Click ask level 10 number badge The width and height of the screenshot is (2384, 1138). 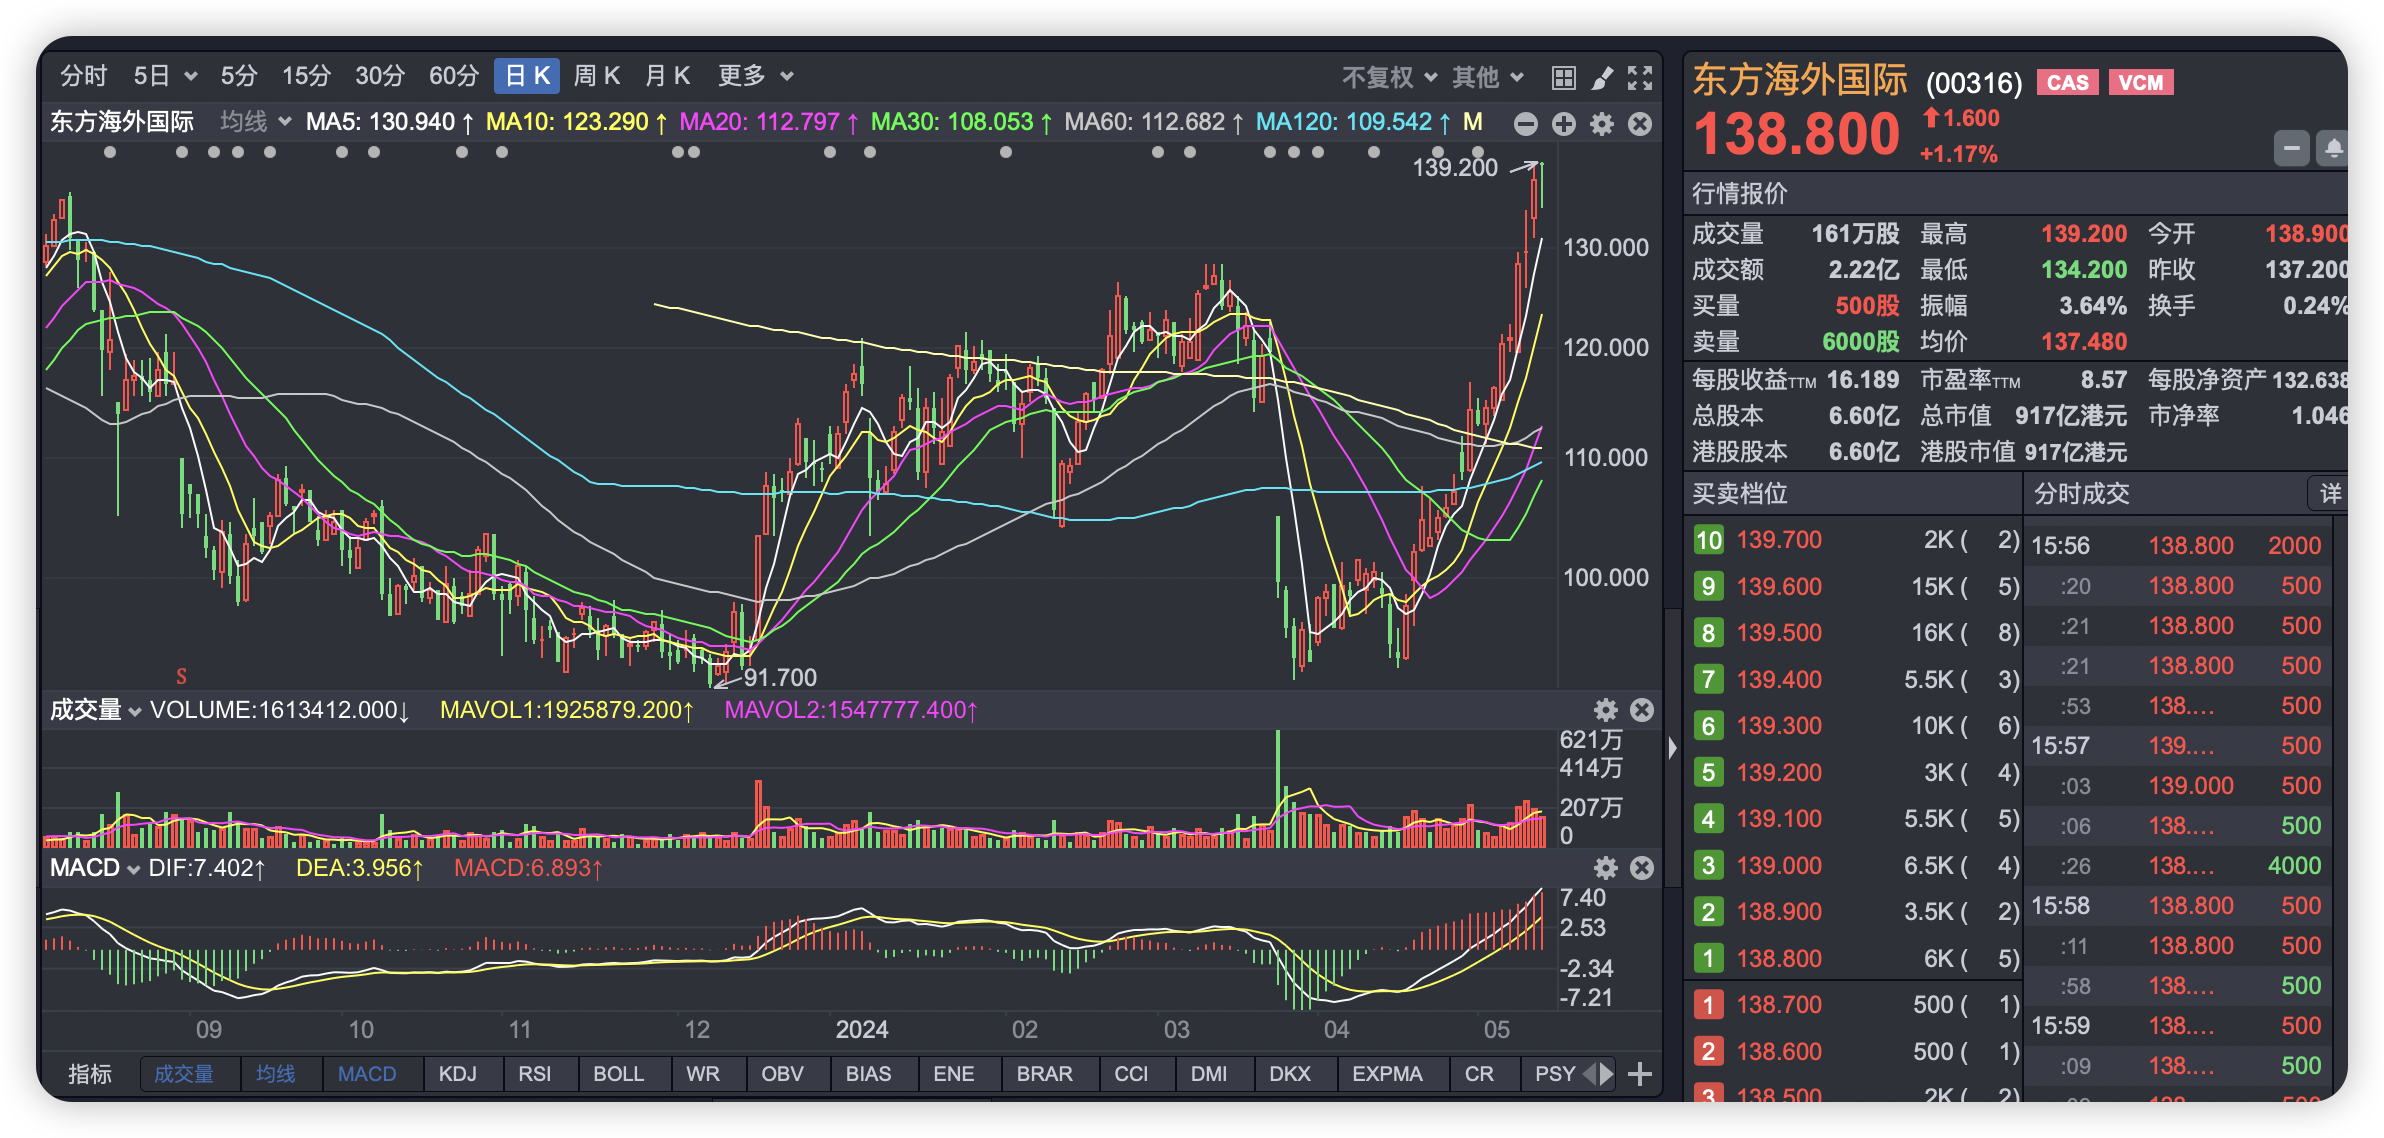coord(1708,540)
